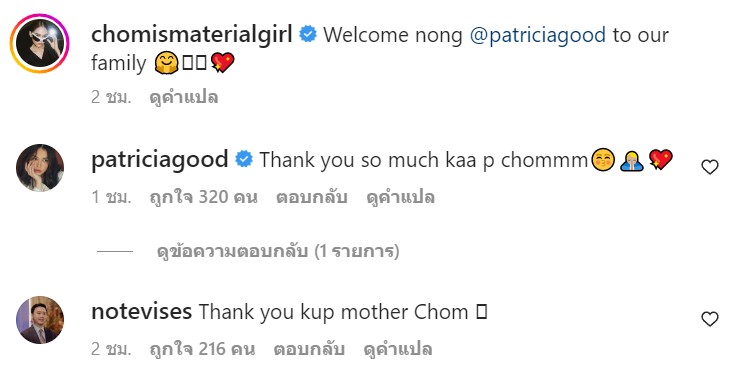Image resolution: width=730 pixels, height=385 pixels.
Task: See translation (ดูคำแปล) of patriciagood's comment
Action: (x=400, y=197)
